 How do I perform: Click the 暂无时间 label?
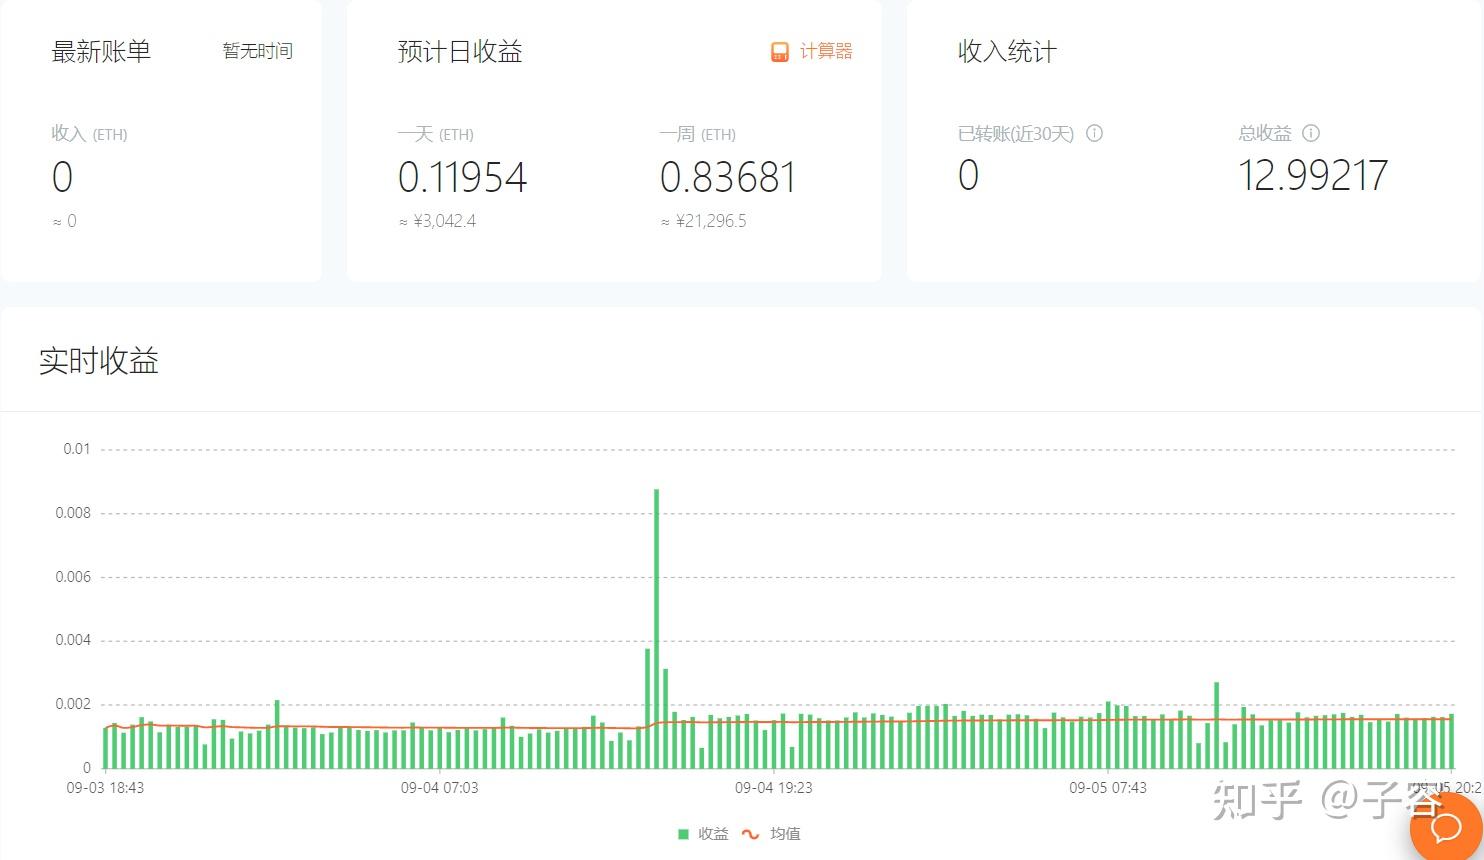[257, 51]
